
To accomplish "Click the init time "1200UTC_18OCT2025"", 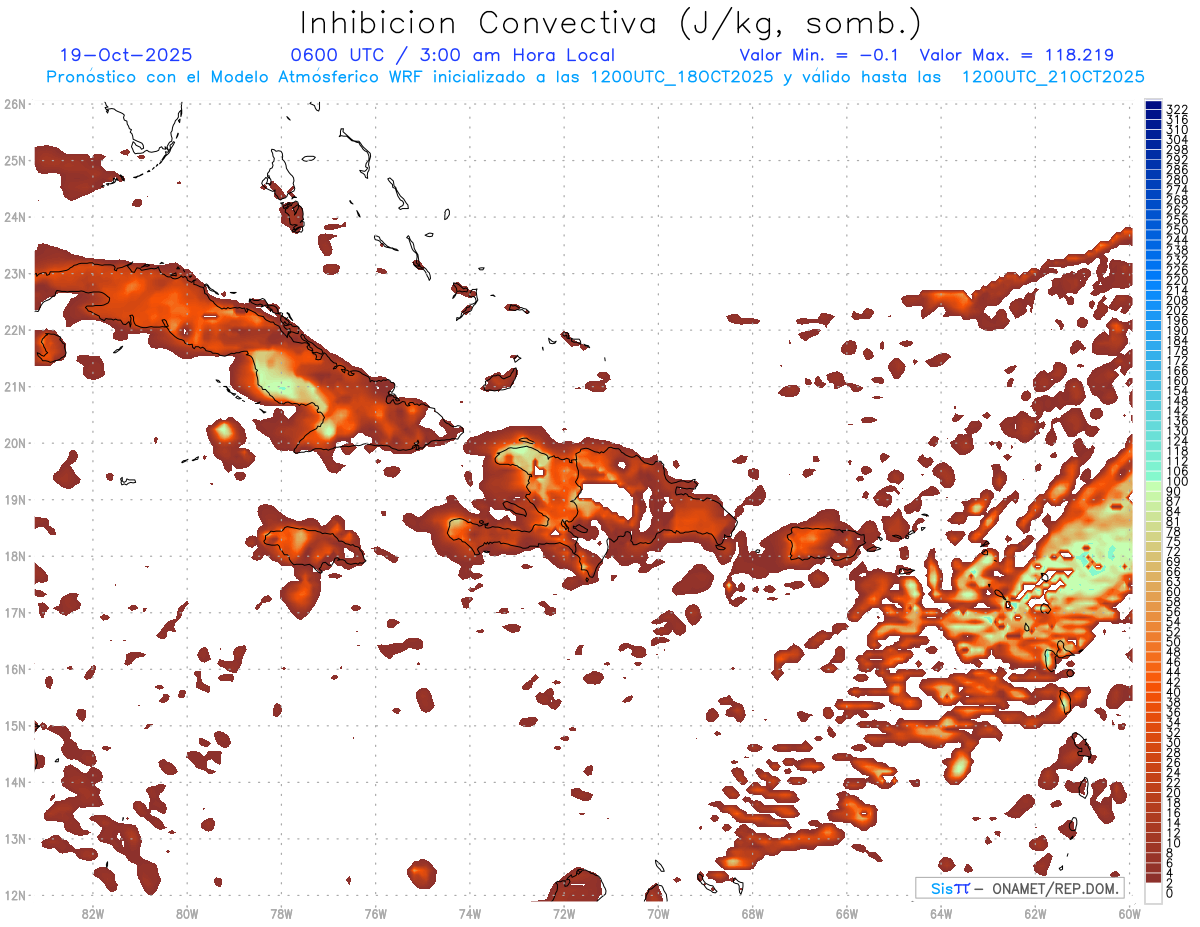I will pyautogui.click(x=682, y=77).
